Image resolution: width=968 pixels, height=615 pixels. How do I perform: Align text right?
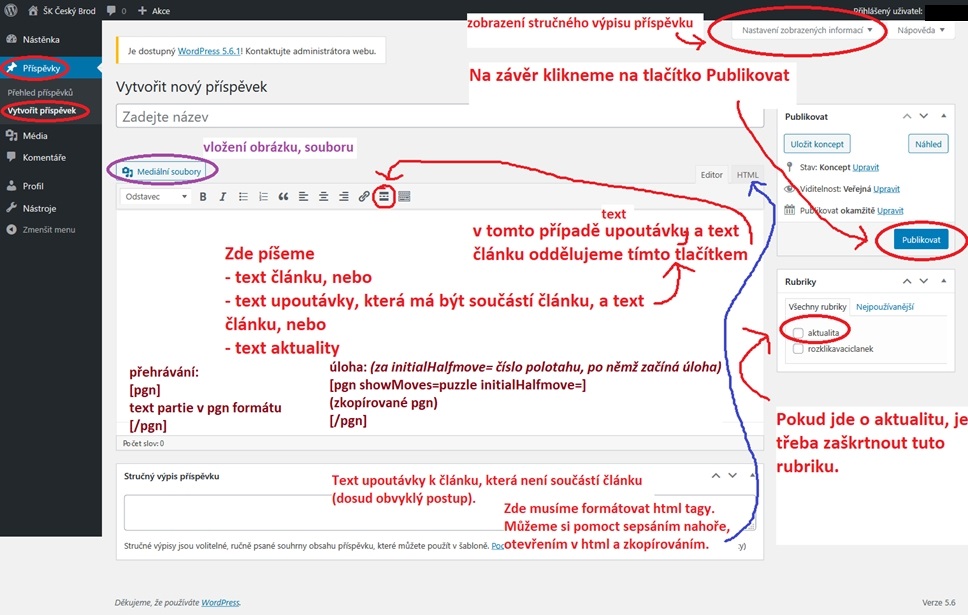344,196
